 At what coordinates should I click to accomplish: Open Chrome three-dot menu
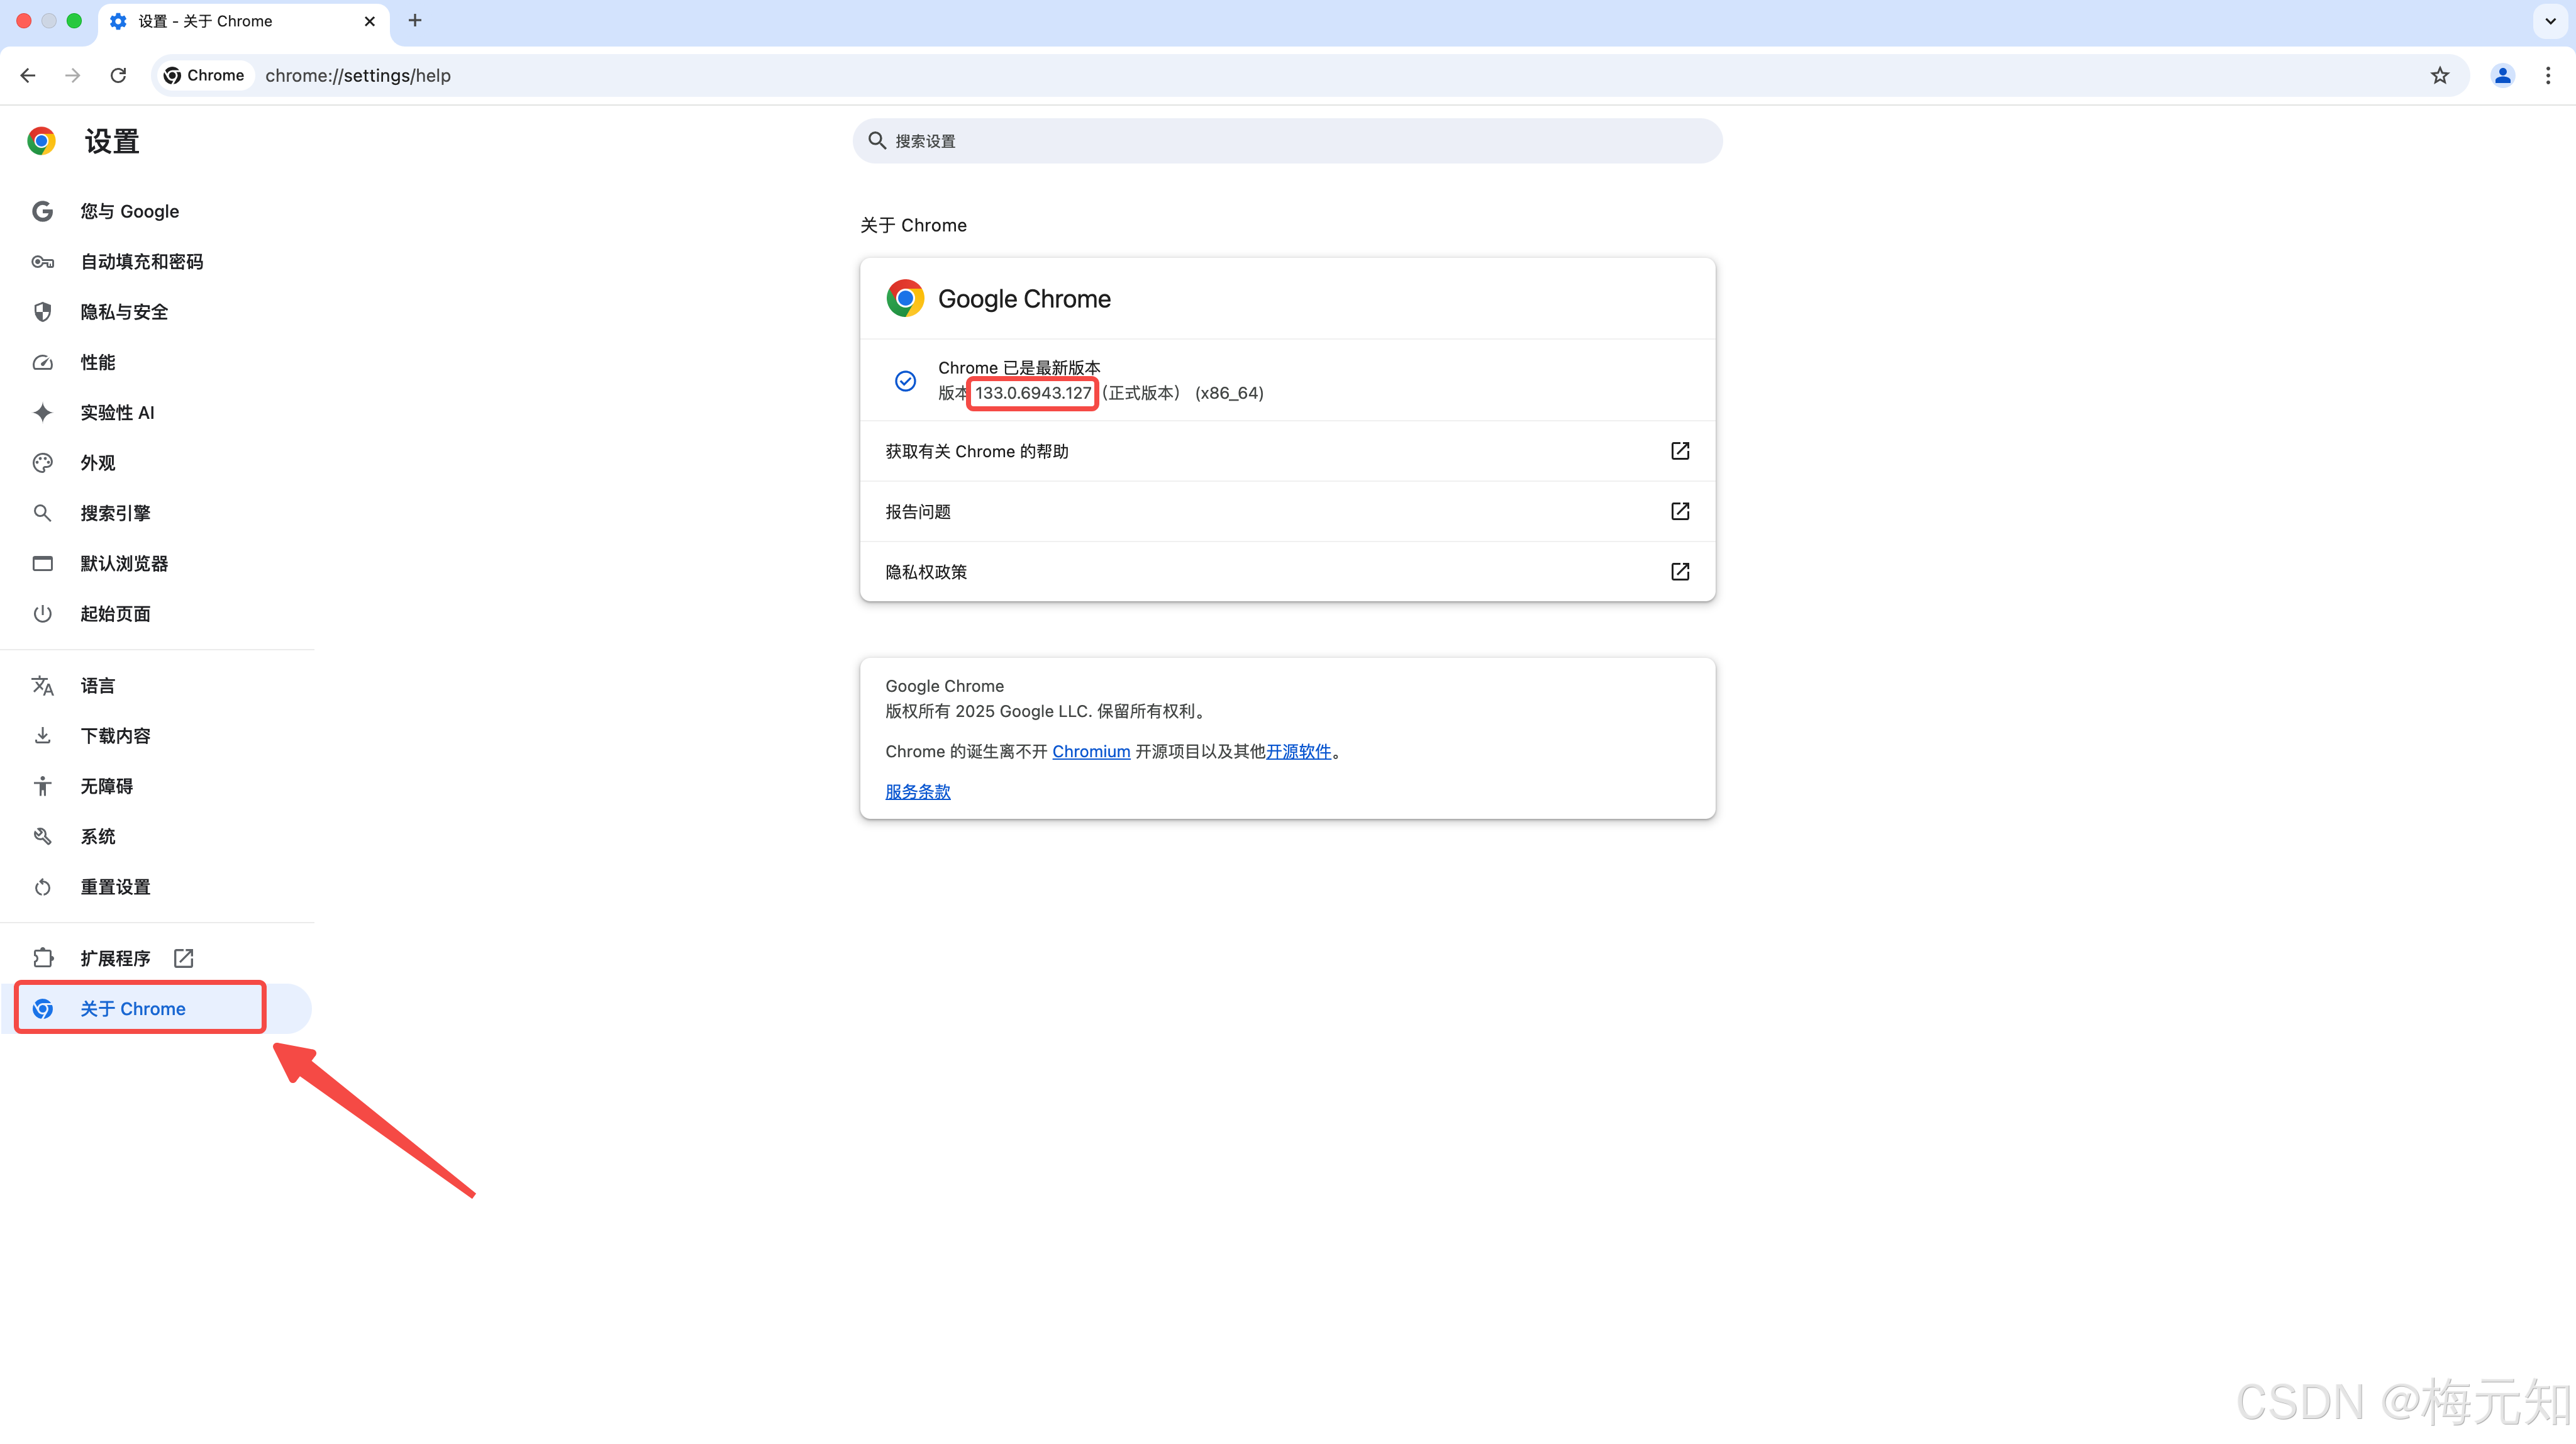[2548, 75]
